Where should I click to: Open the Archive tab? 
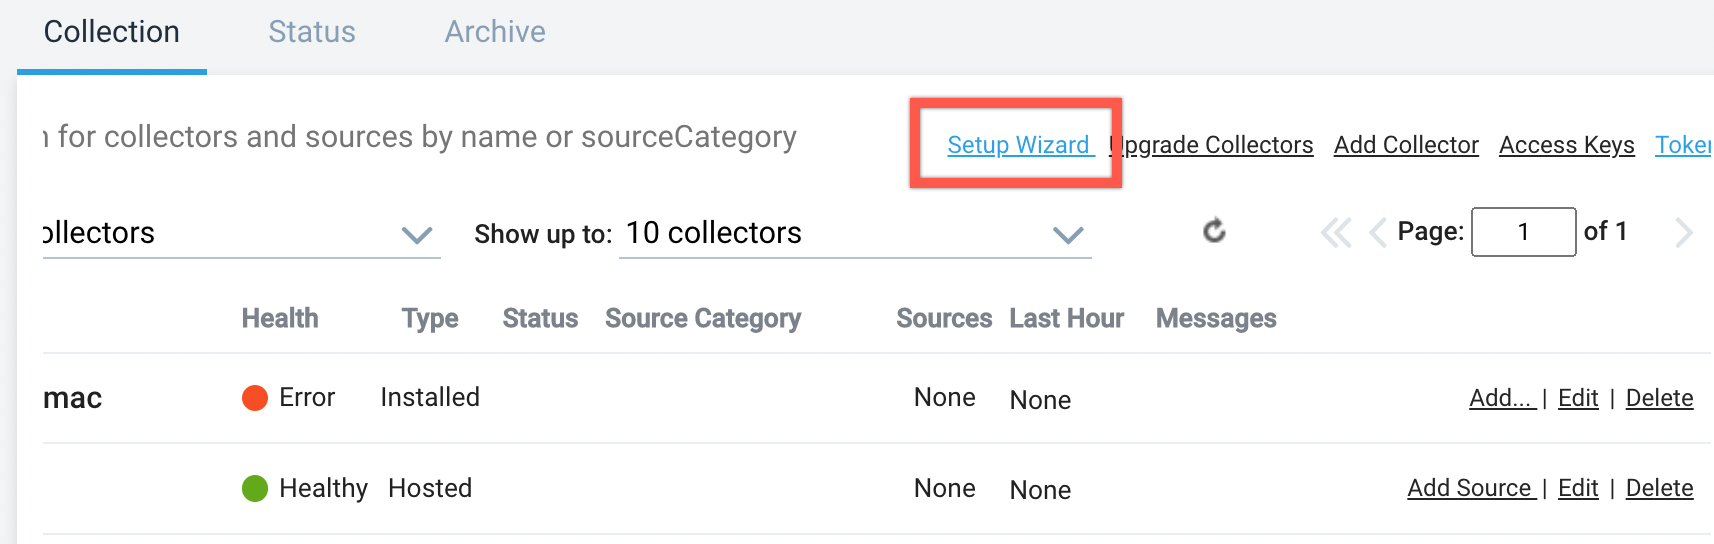click(x=495, y=32)
